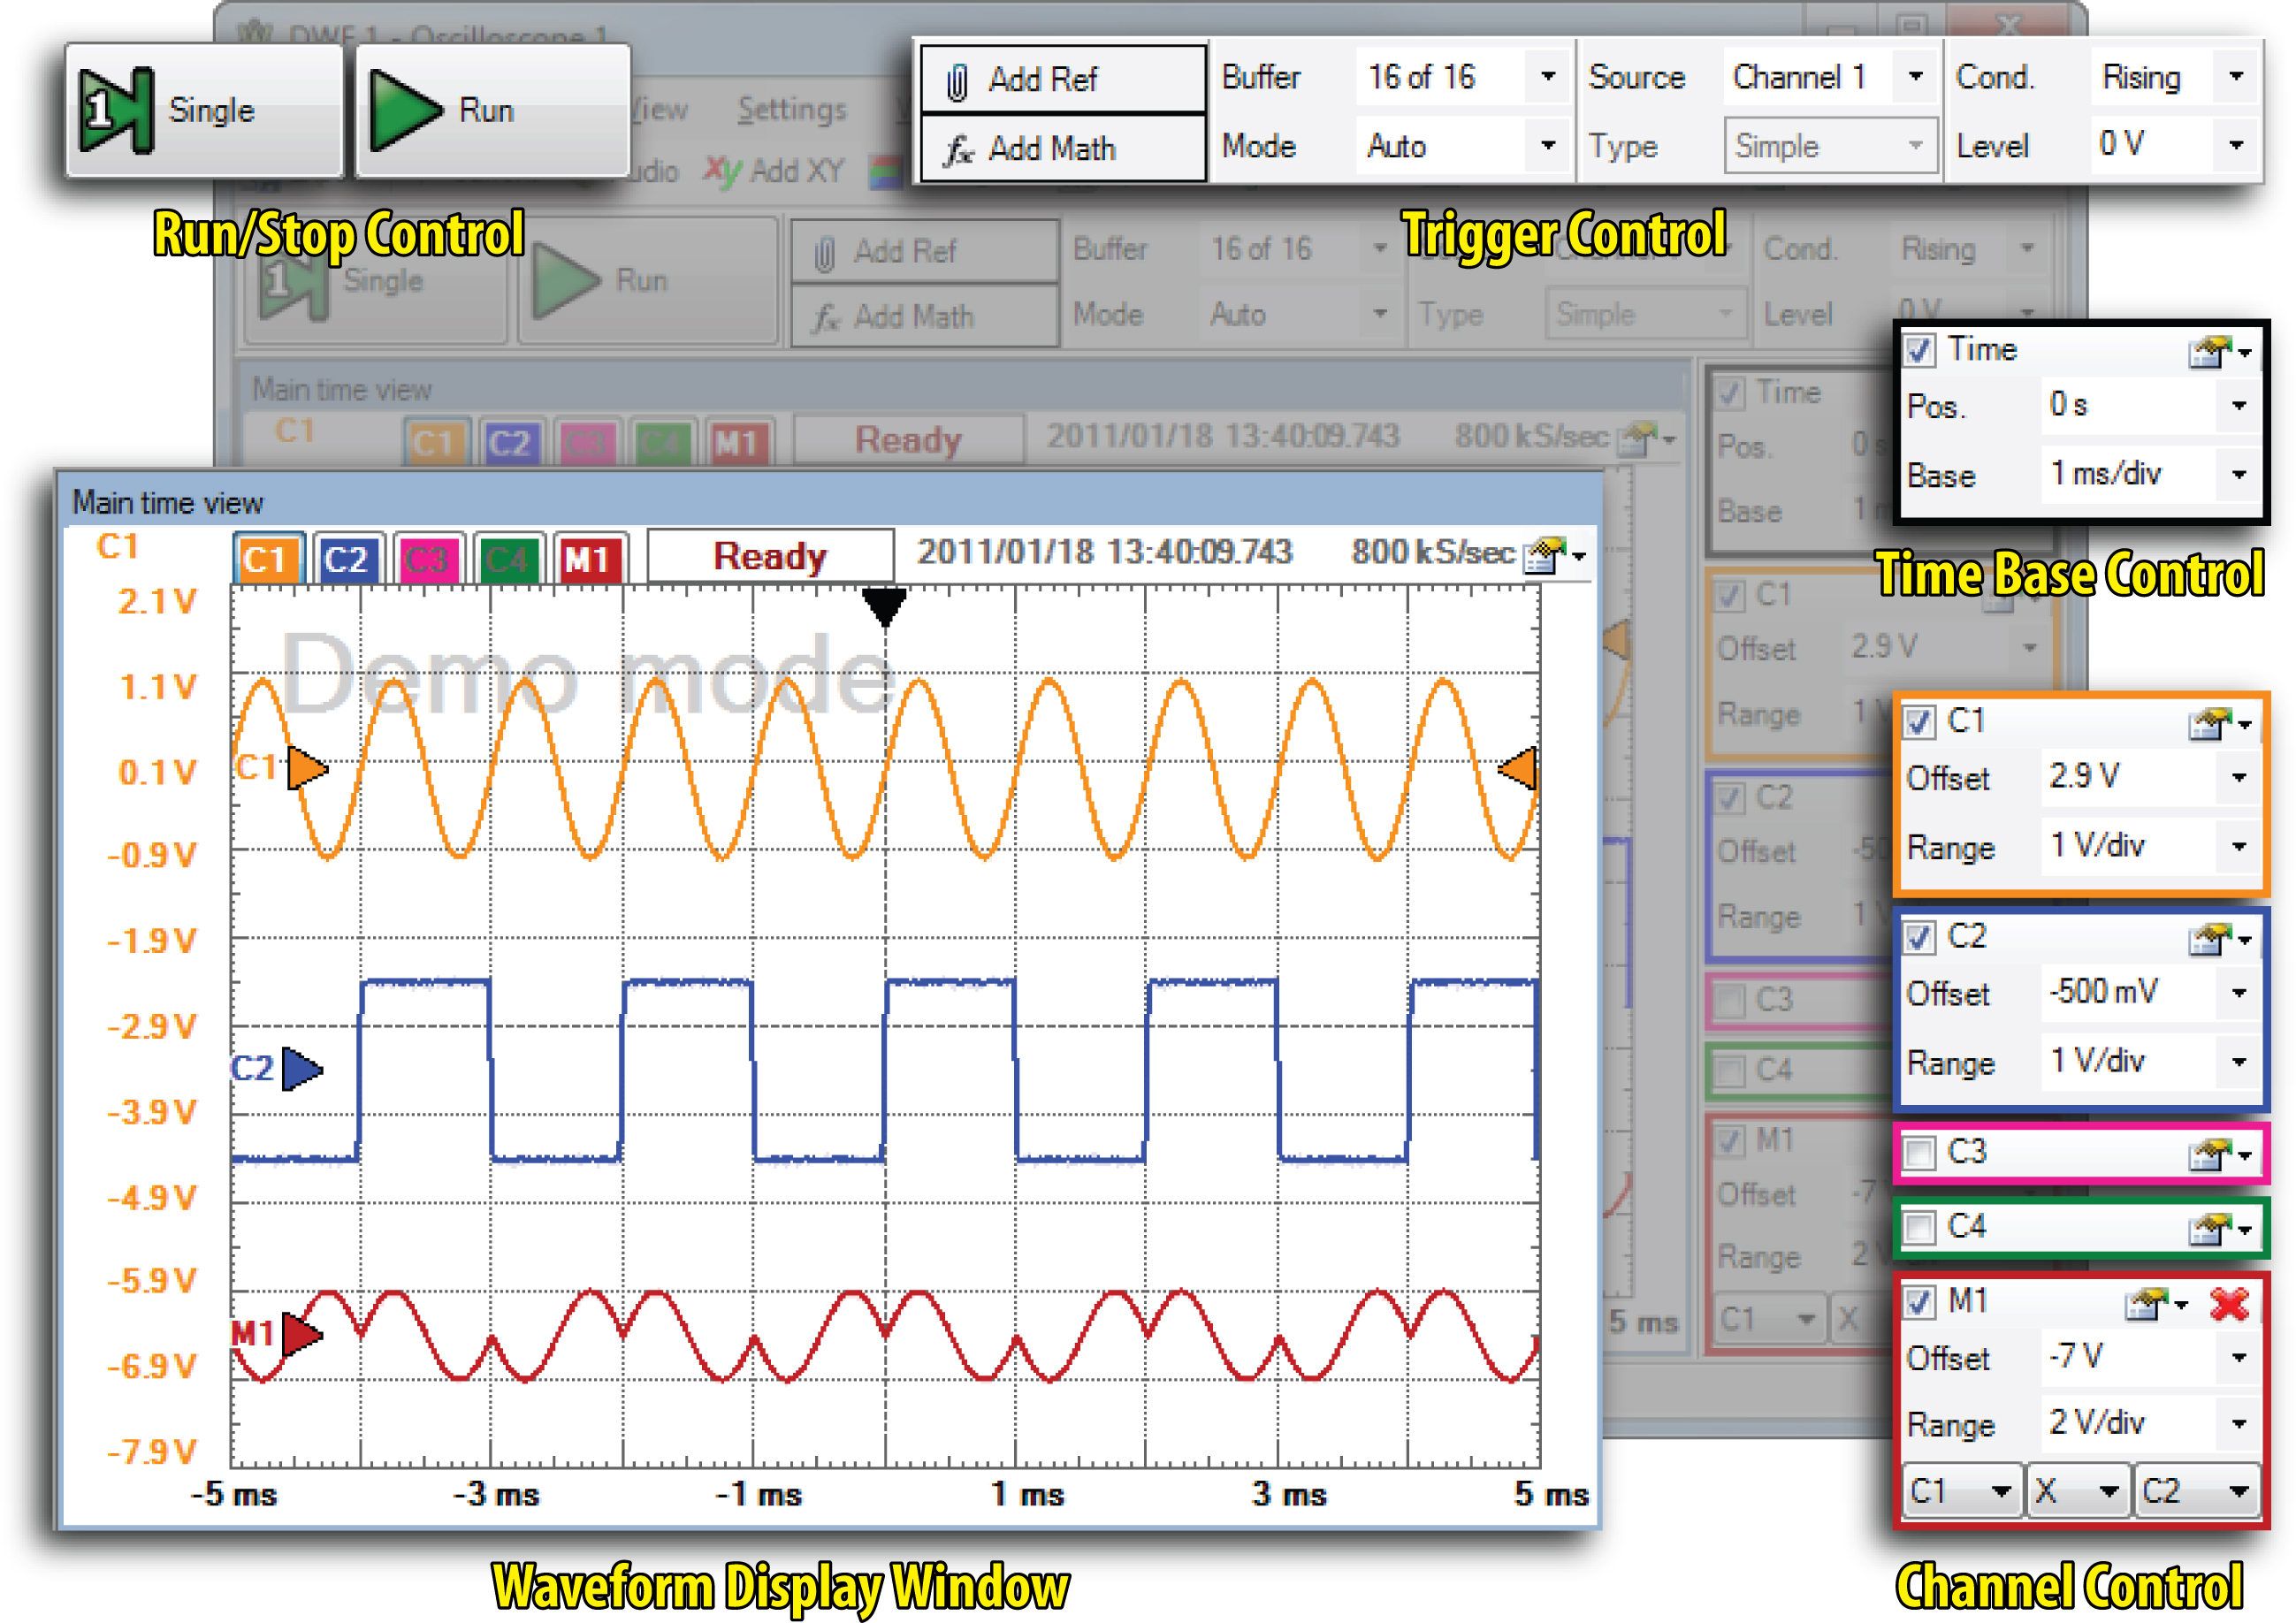Open the C2 Offset -500 mV dropdown
Viewport: 2296px width, 1623px height.
2239,993
